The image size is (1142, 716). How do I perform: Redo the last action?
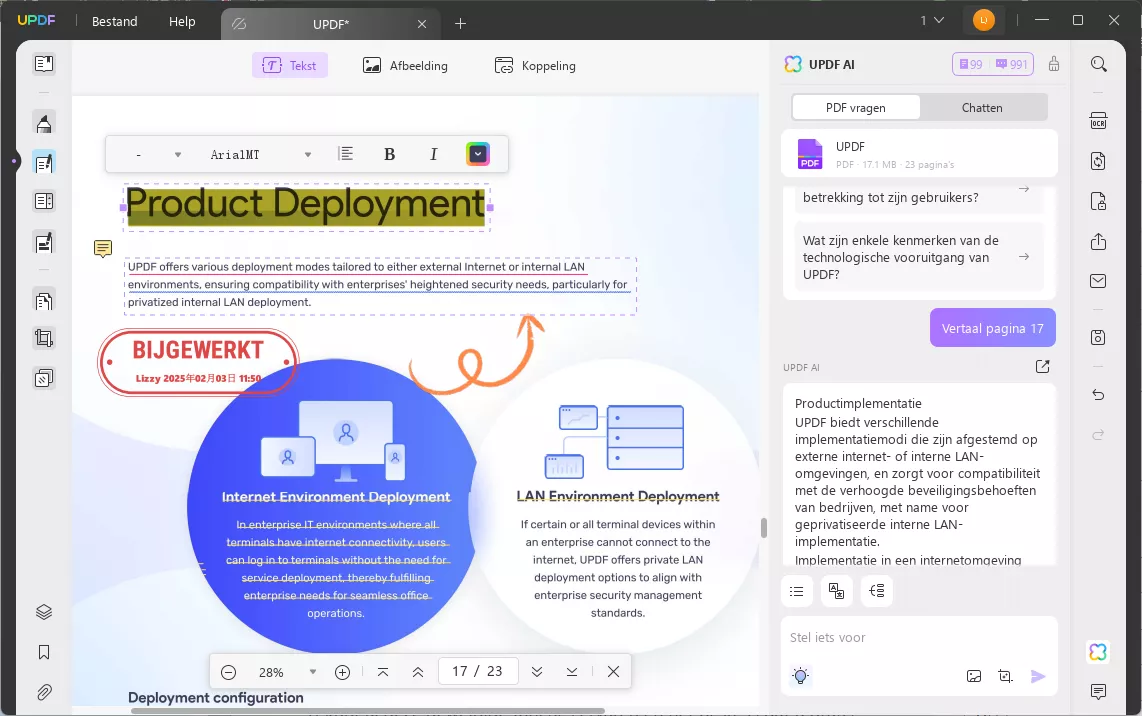[x=1098, y=435]
